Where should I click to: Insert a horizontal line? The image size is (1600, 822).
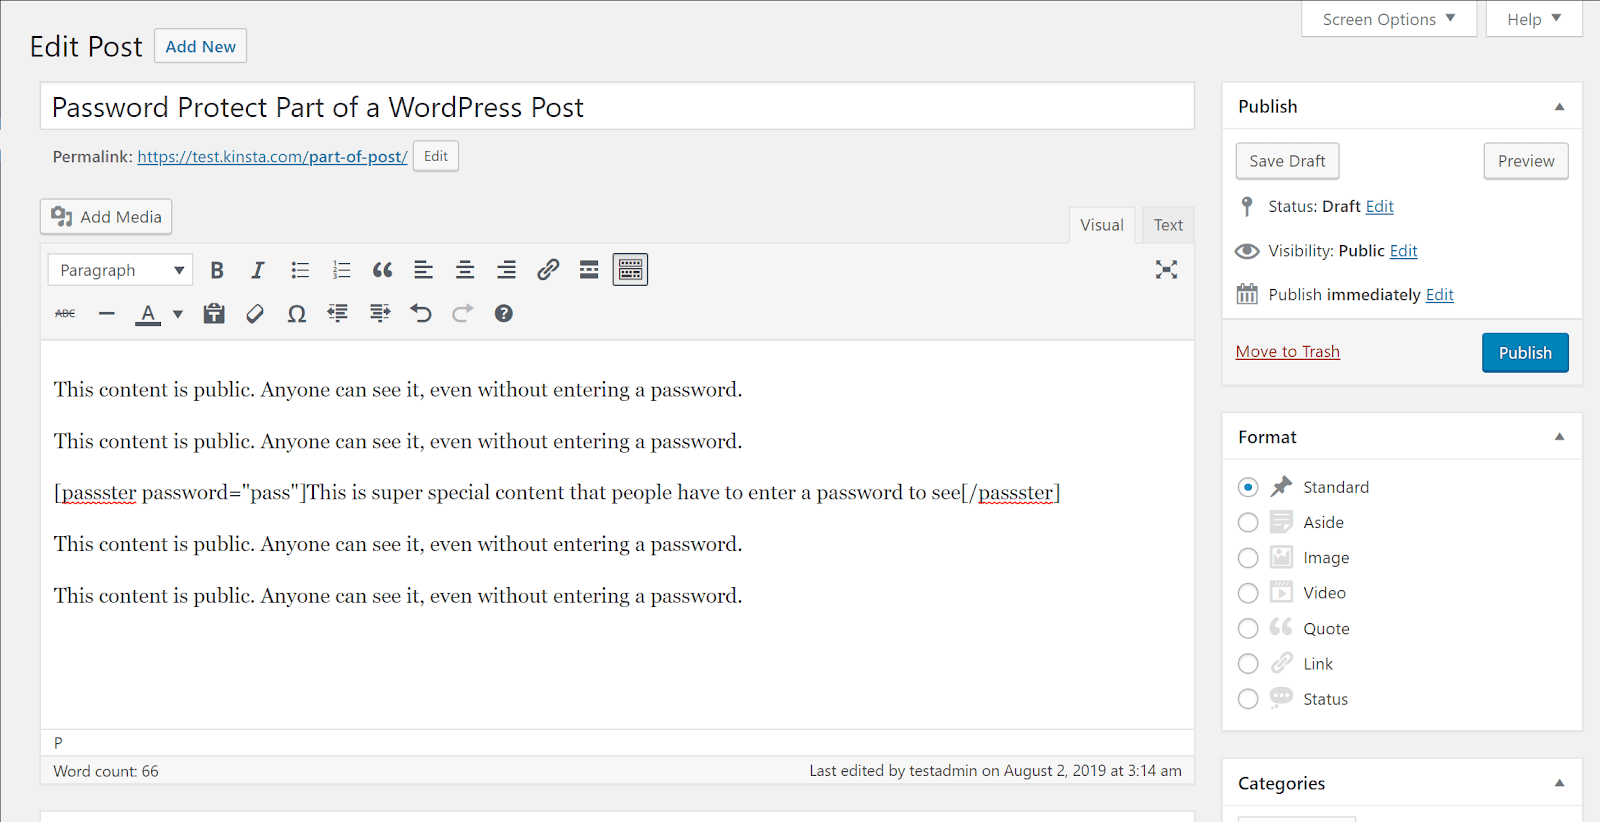[x=107, y=314]
